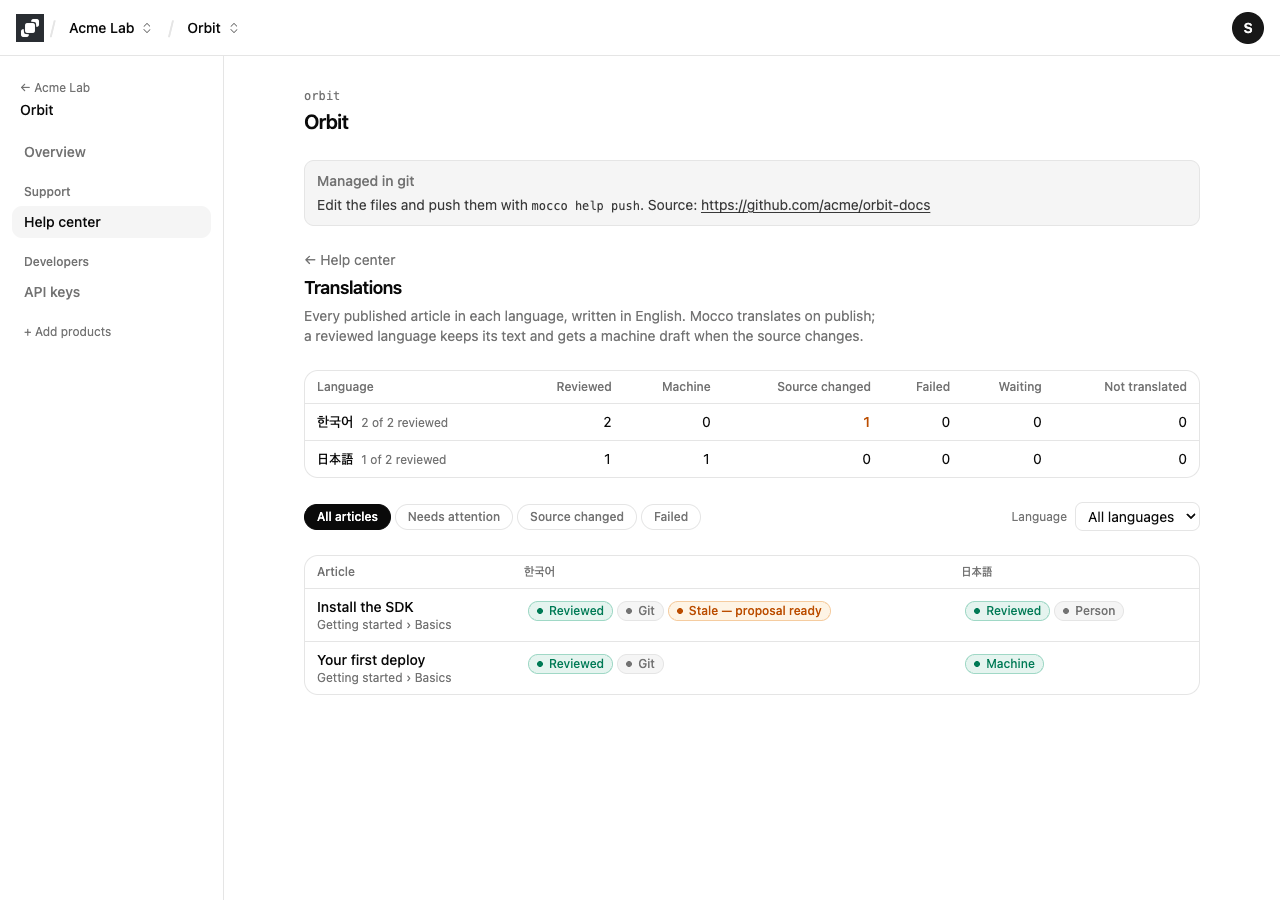Click the Mocco logo icon
Image resolution: width=1280 pixels, height=900 pixels.
(x=30, y=28)
